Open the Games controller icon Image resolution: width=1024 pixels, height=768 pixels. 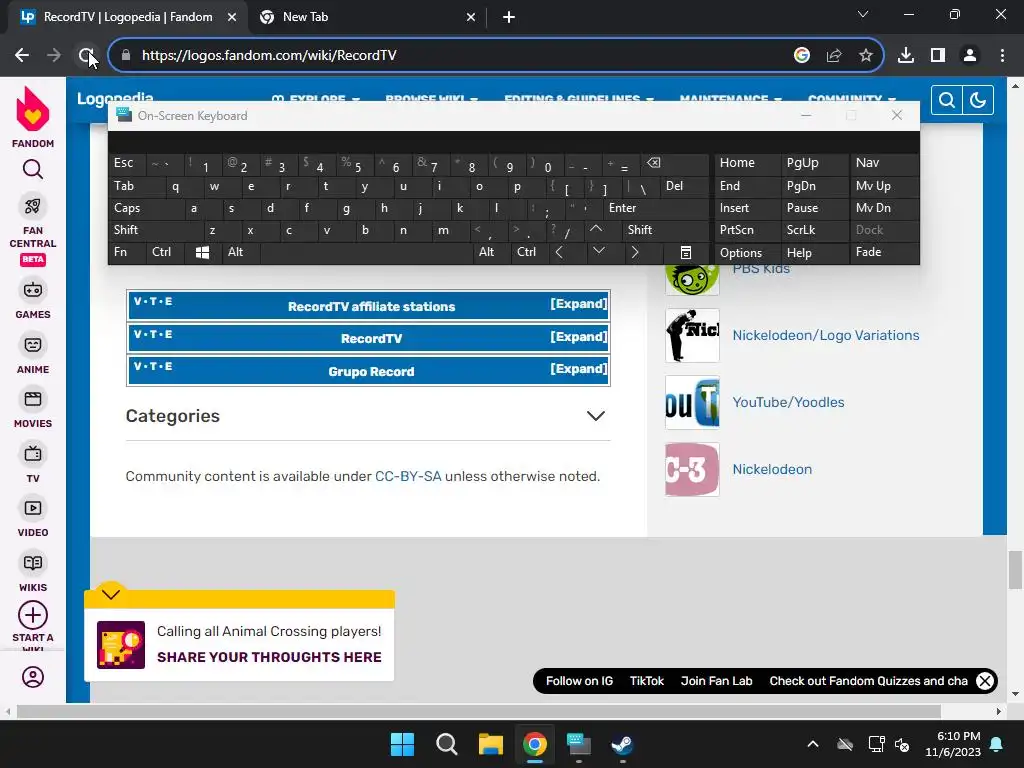pyautogui.click(x=33, y=290)
